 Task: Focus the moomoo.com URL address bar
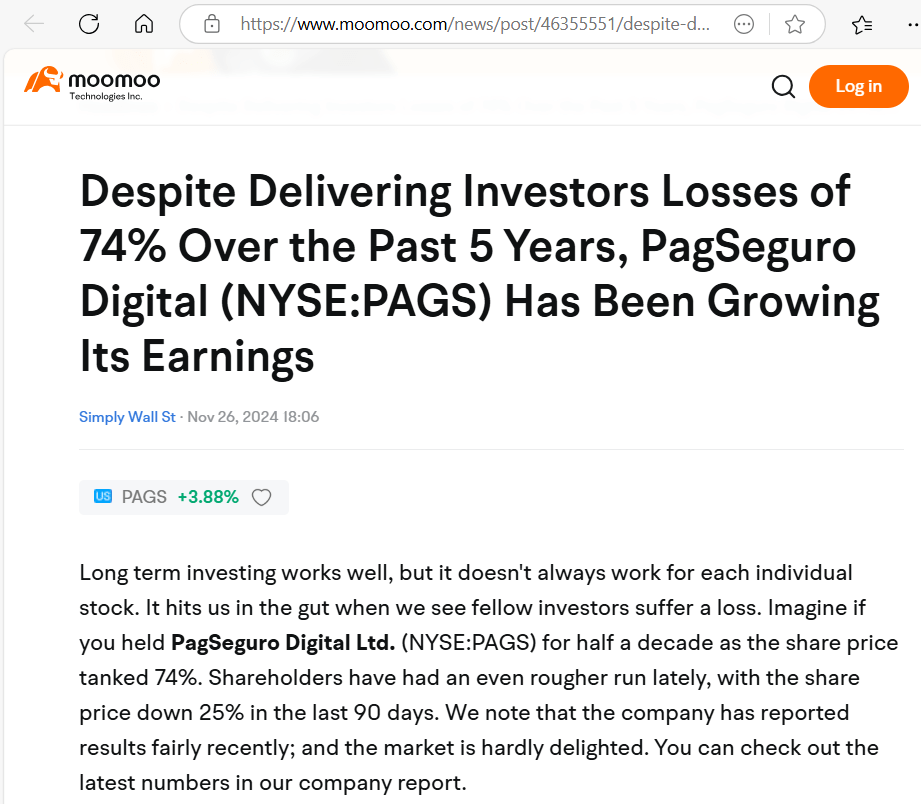point(475,25)
